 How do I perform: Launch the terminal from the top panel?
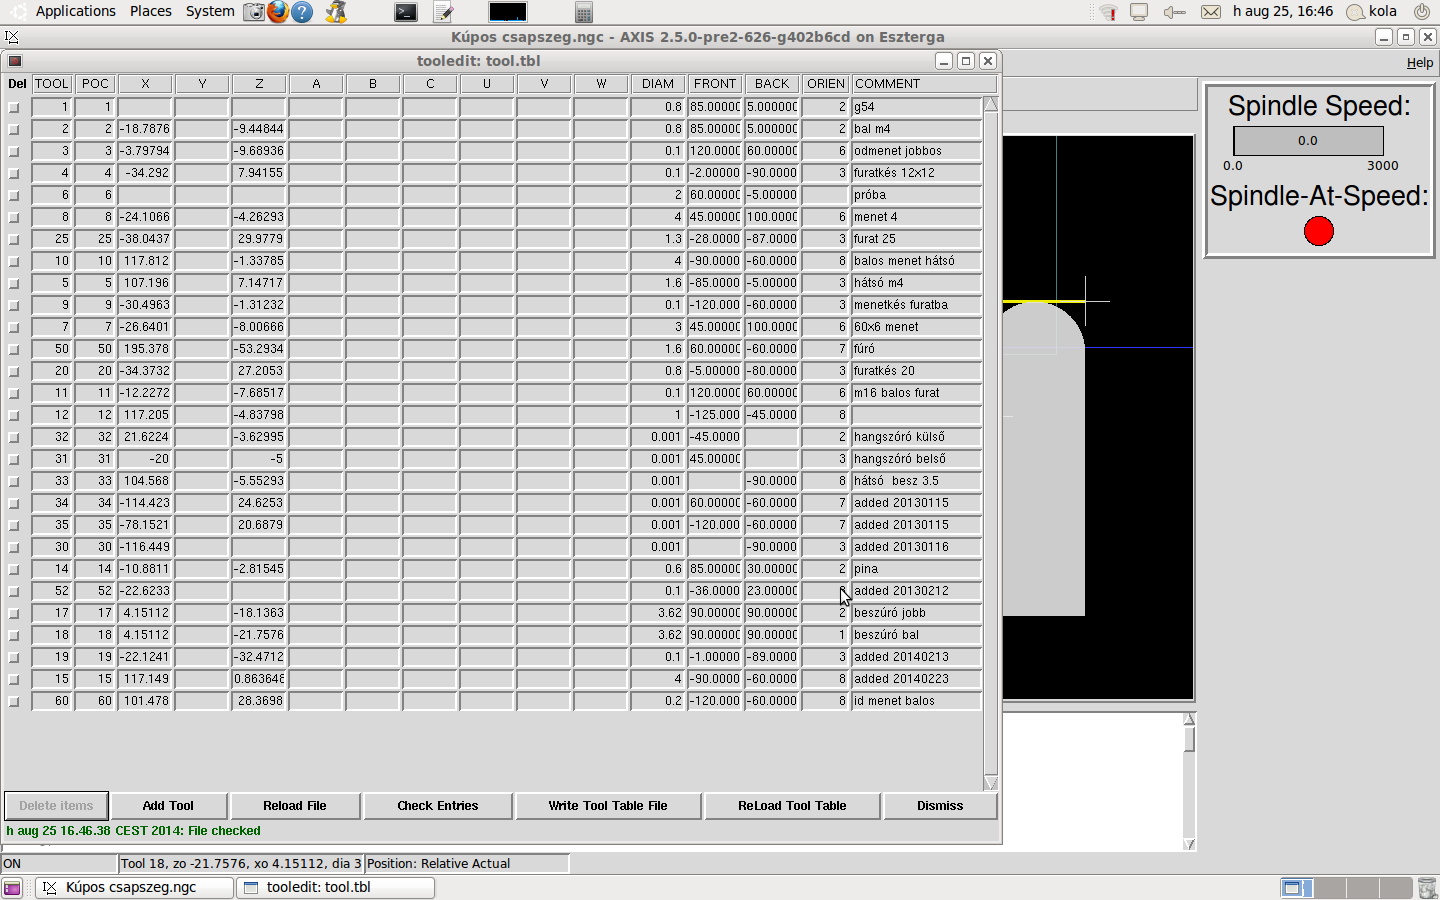[x=405, y=12]
